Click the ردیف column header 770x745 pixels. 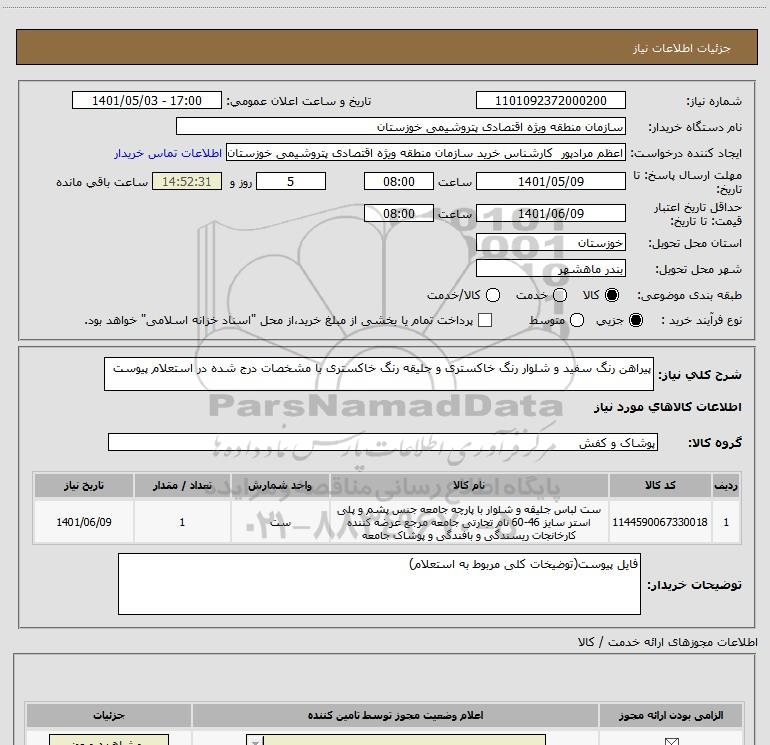point(726,485)
